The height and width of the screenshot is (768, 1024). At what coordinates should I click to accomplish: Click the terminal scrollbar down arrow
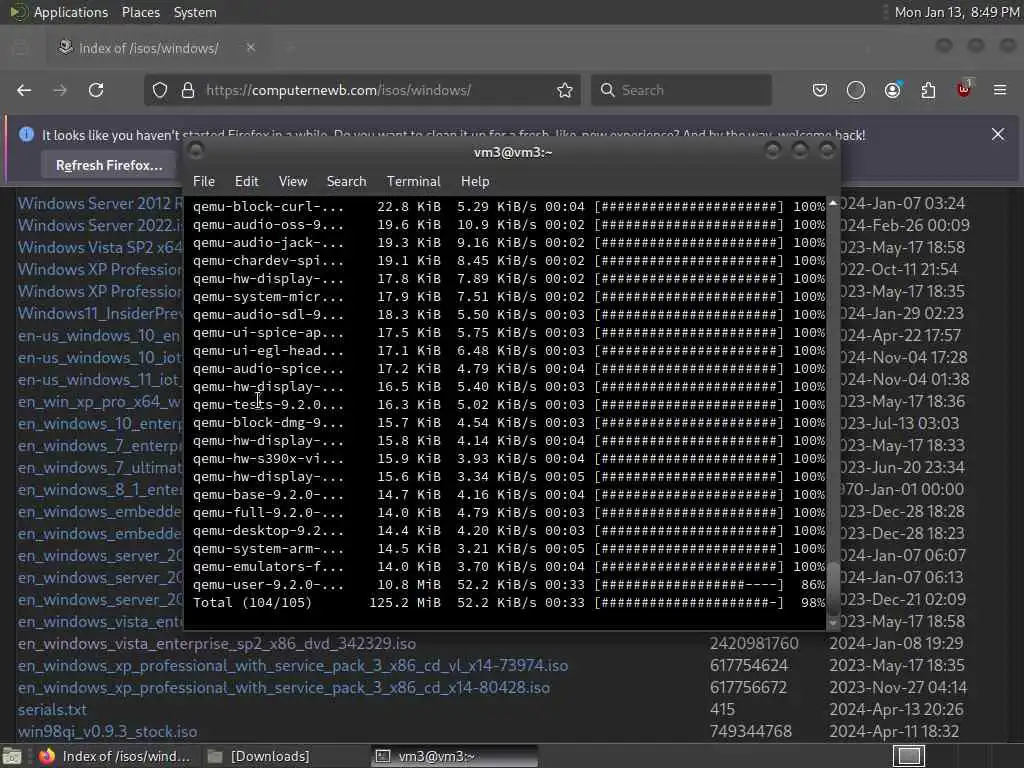coord(833,624)
